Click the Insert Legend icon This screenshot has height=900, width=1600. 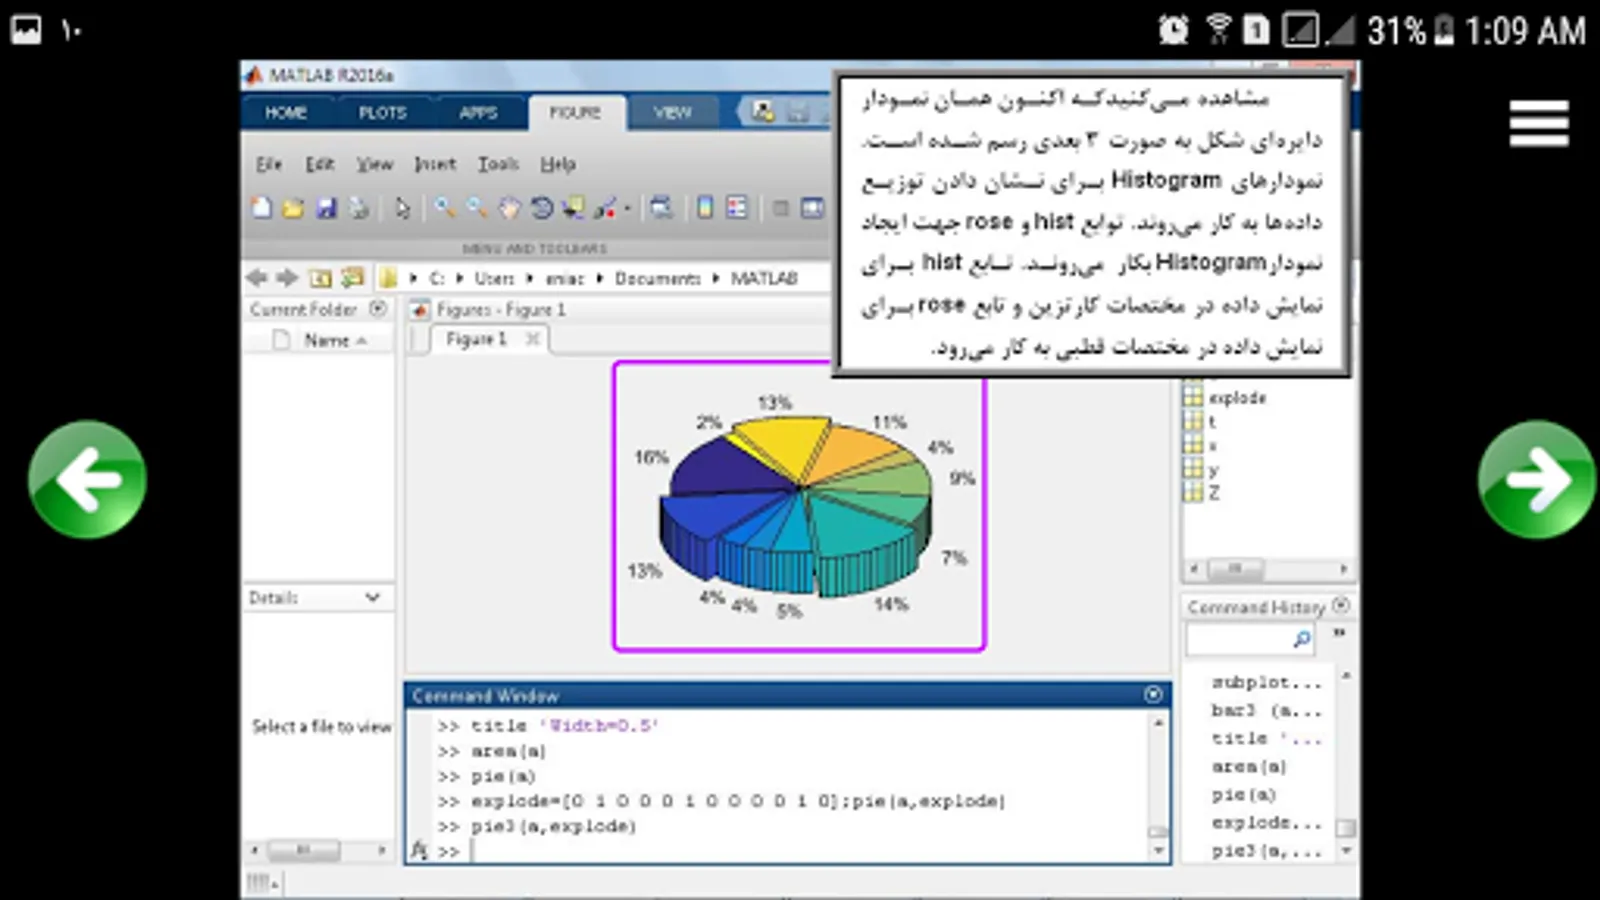(737, 208)
